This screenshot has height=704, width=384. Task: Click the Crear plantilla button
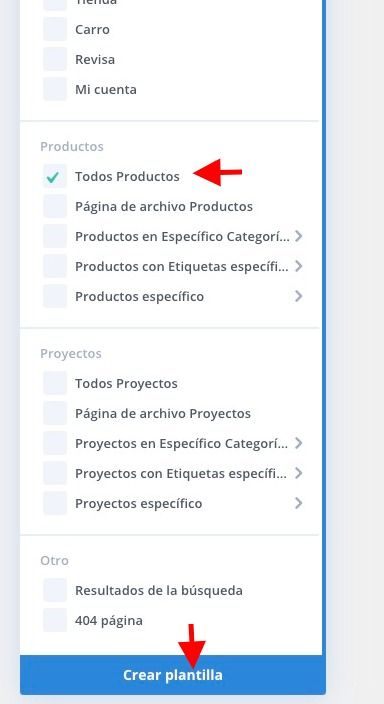coord(173,675)
